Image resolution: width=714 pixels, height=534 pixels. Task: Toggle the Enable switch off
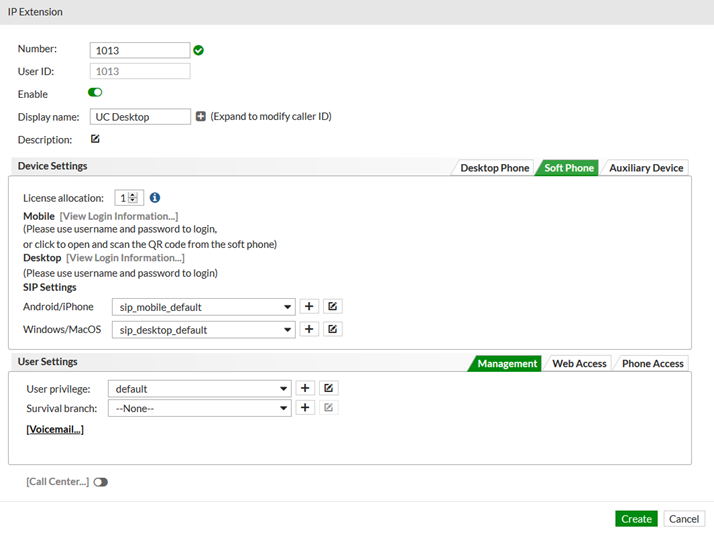pos(96,94)
